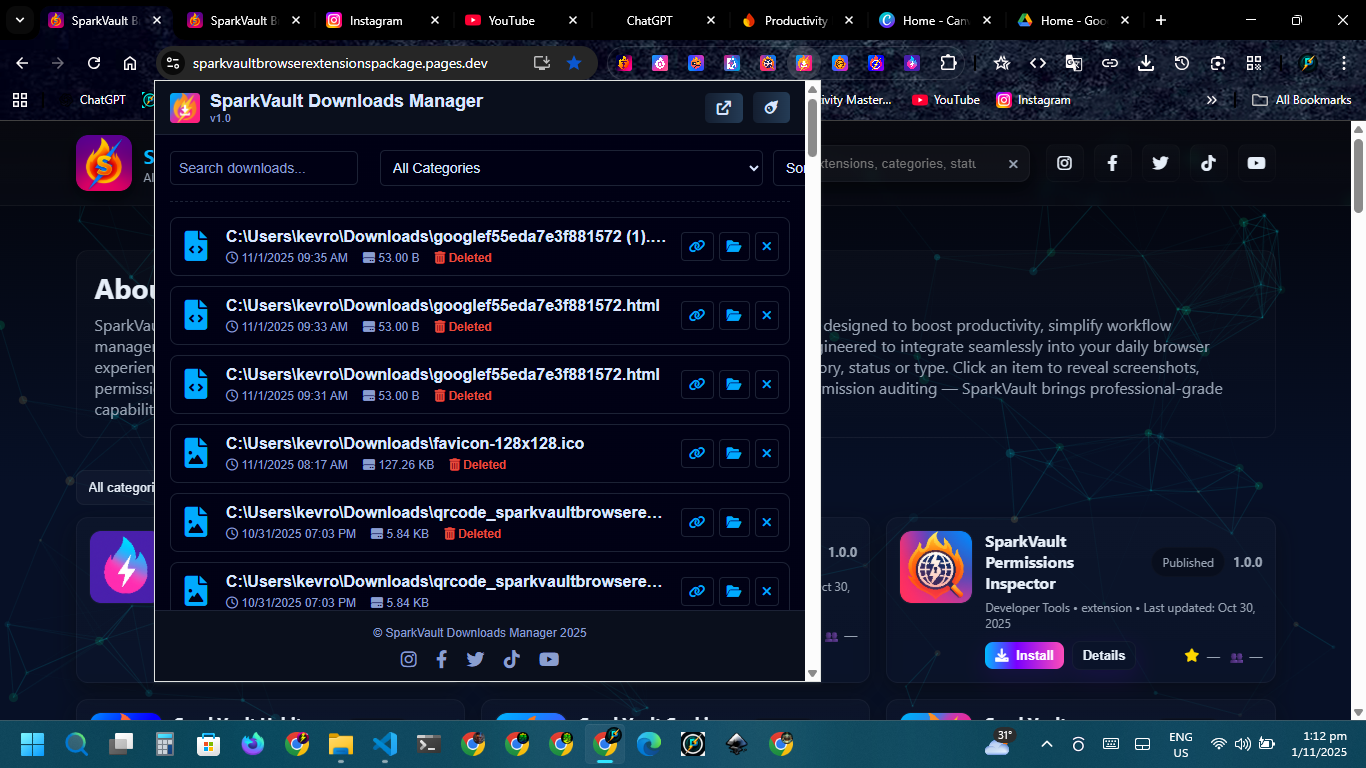Expand the All Categories dropdown
This screenshot has height=768, width=1366.
[x=571, y=168]
